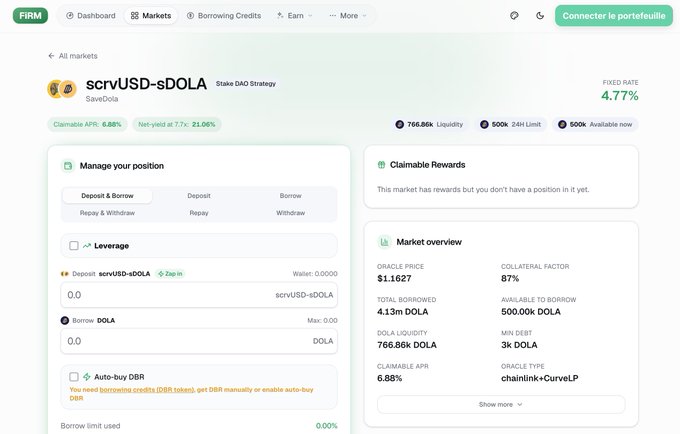Enable the Auto-buy DBR checkbox
The width and height of the screenshot is (680, 434).
(x=74, y=377)
